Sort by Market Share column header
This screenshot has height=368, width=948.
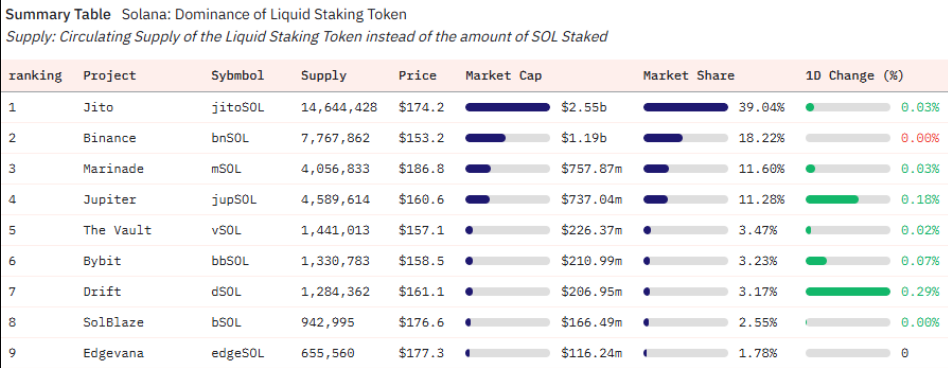point(689,76)
